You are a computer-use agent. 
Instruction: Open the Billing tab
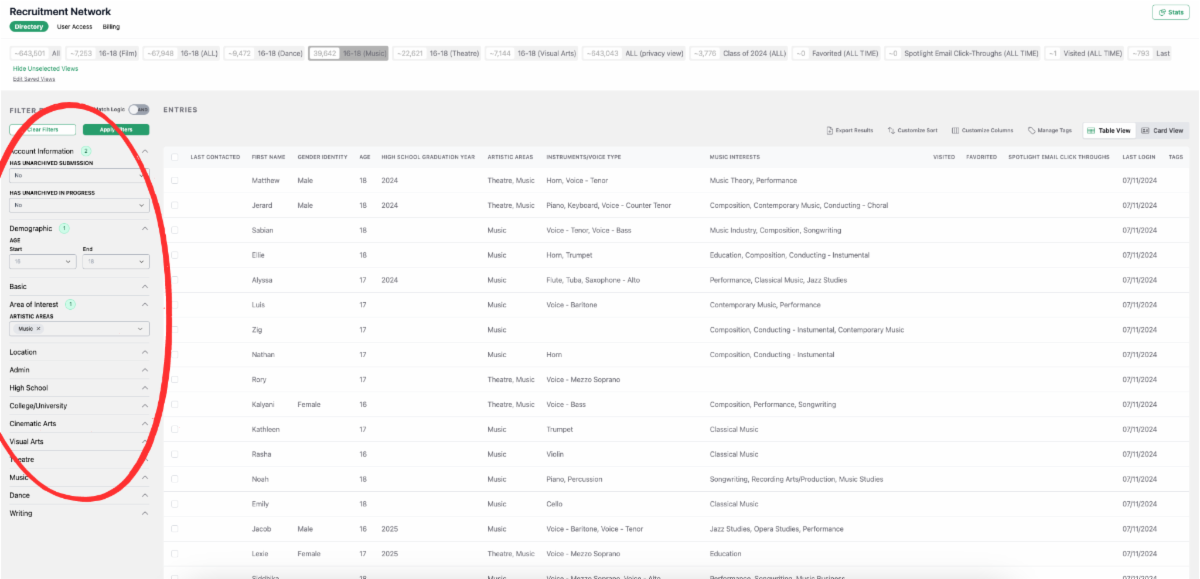pyautogui.click(x=111, y=27)
